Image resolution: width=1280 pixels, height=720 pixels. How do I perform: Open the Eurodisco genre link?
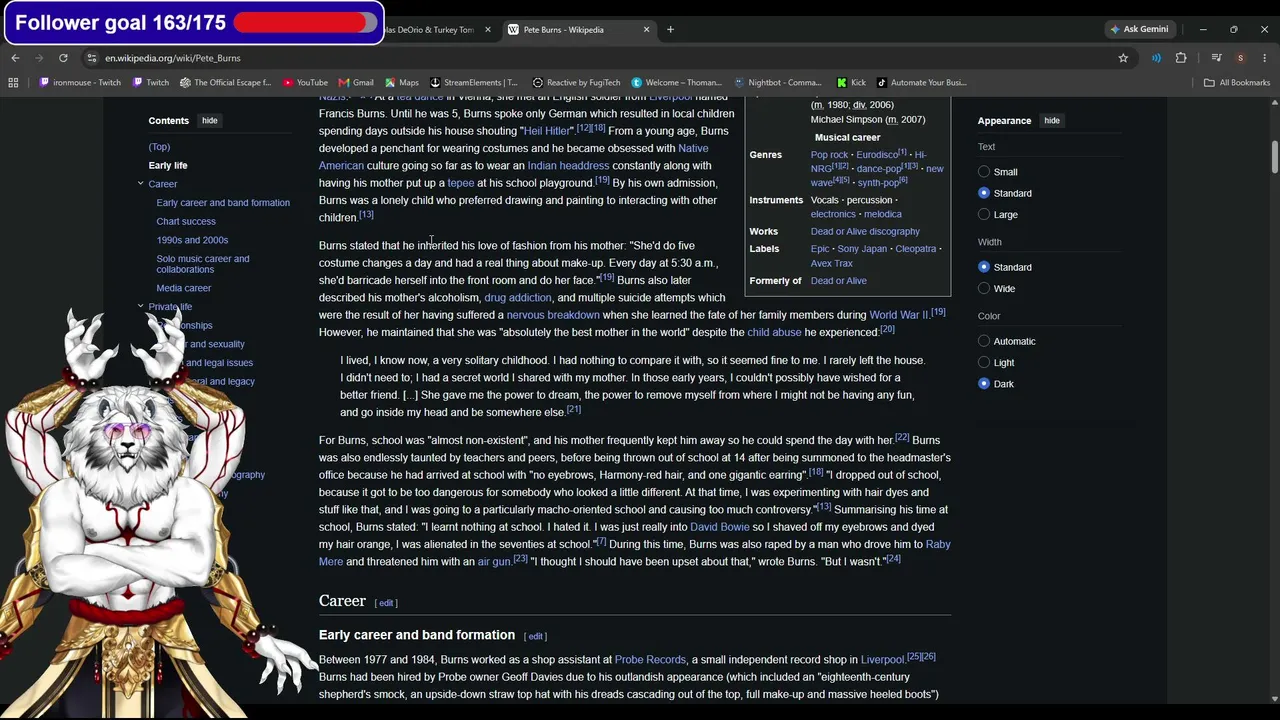tap(876, 155)
